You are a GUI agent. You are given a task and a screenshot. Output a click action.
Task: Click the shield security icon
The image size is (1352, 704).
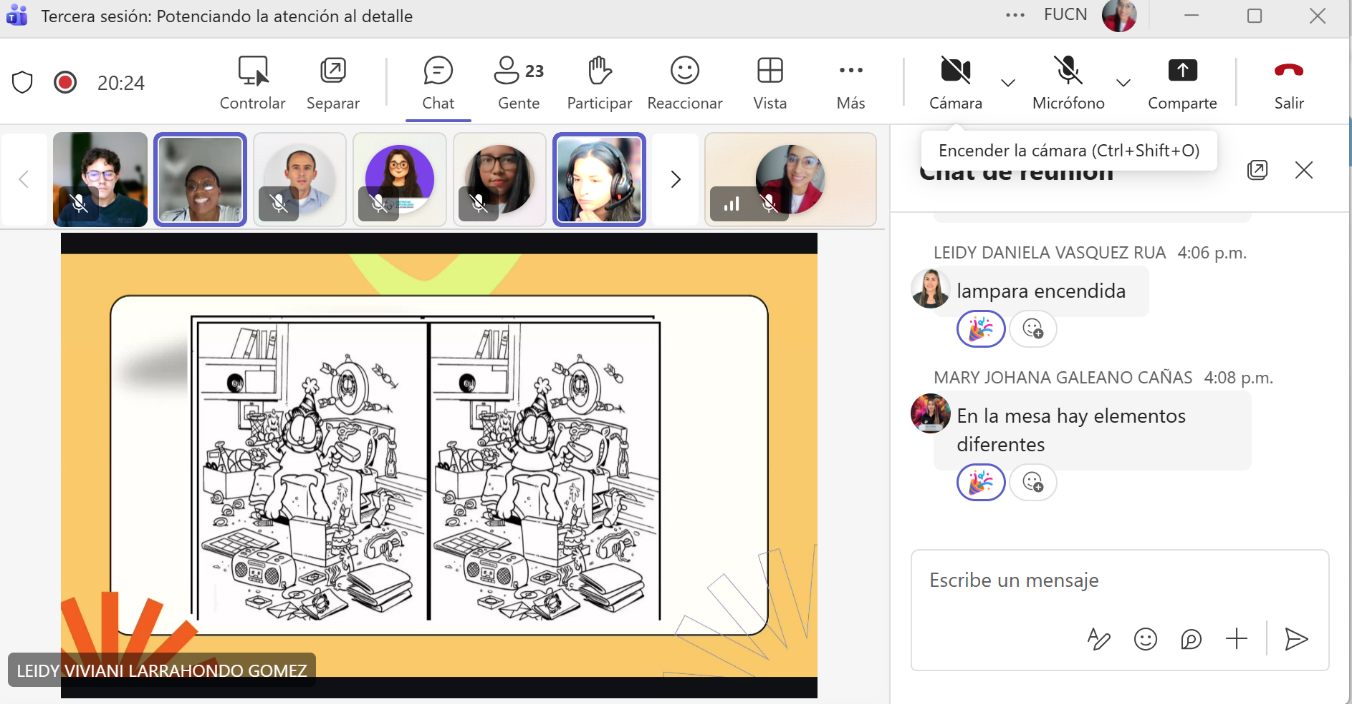[x=23, y=82]
